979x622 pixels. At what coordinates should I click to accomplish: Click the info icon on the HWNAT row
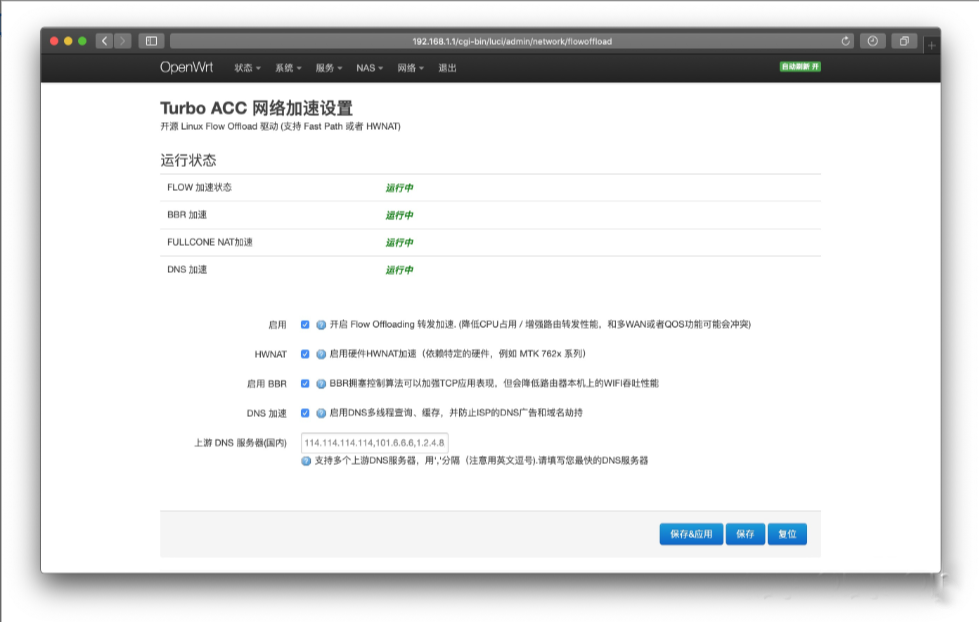tap(321, 354)
